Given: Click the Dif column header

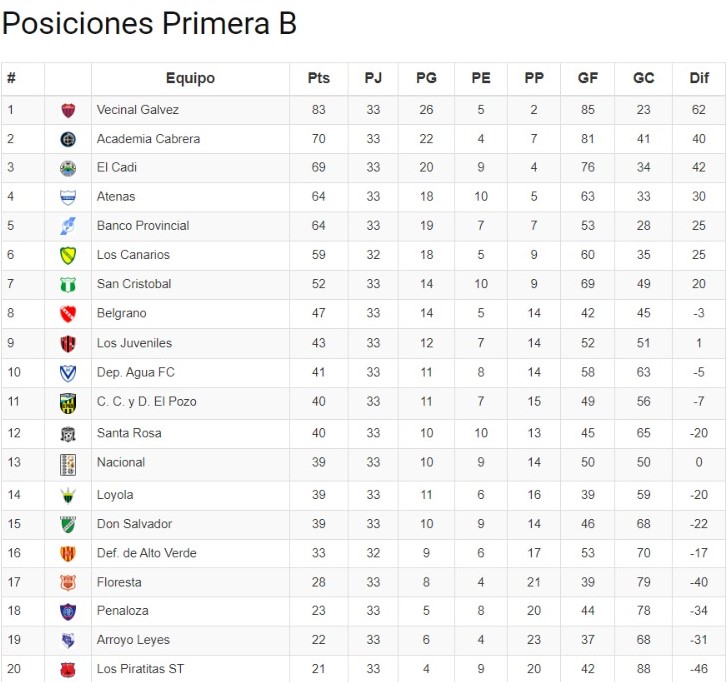Looking at the screenshot, I should pyautogui.click(x=698, y=78).
